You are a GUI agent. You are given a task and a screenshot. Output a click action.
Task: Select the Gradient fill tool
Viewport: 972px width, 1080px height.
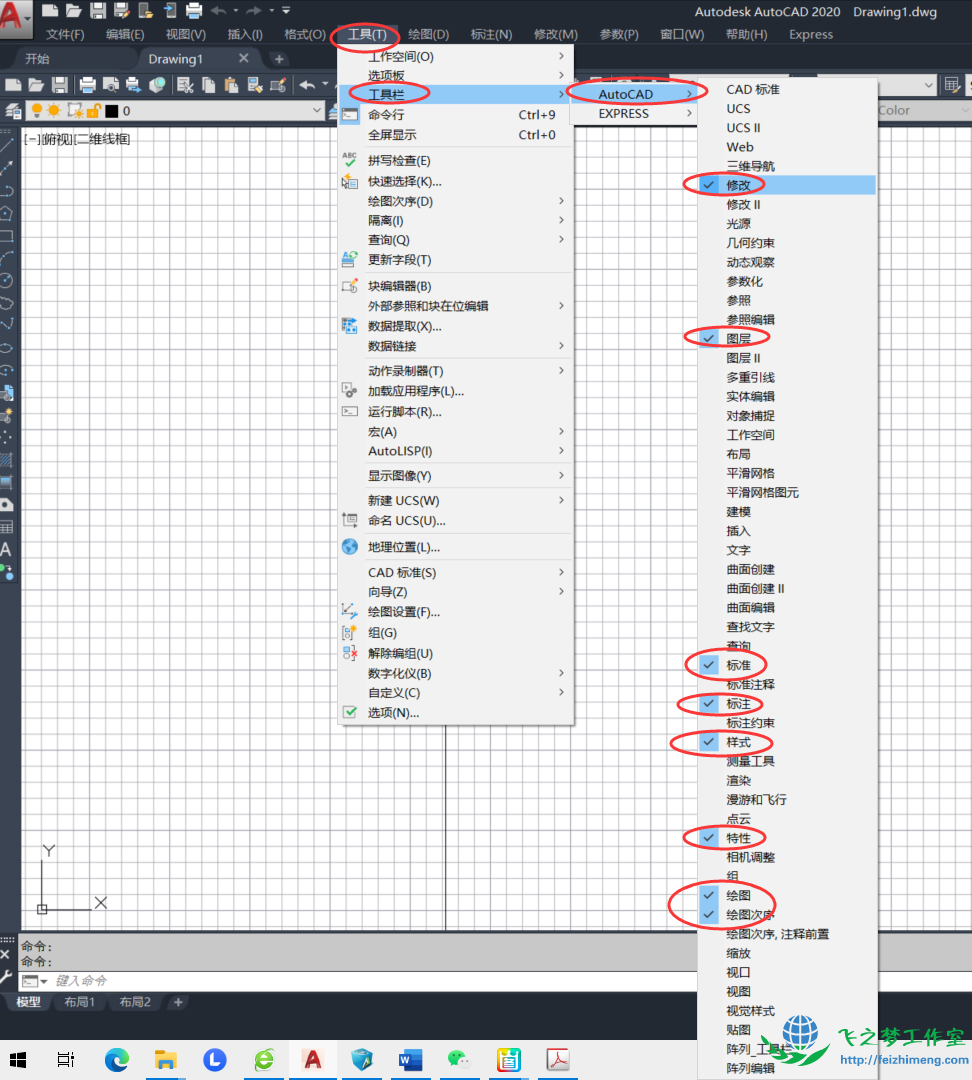click(x=7, y=482)
